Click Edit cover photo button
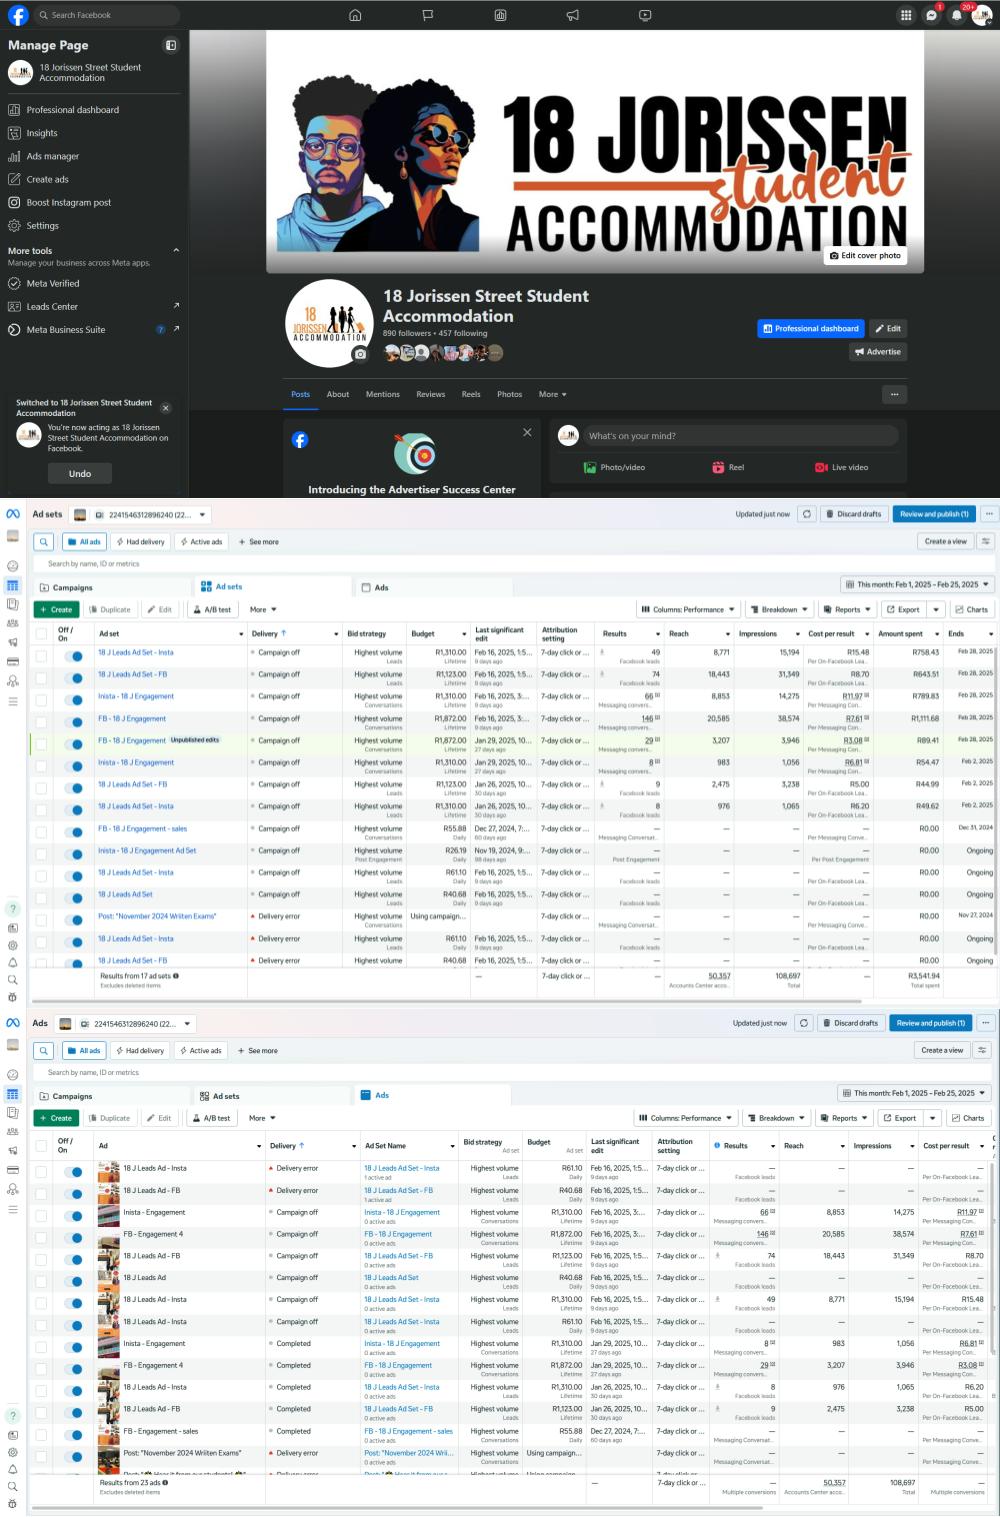1000x1517 pixels. 865,255
